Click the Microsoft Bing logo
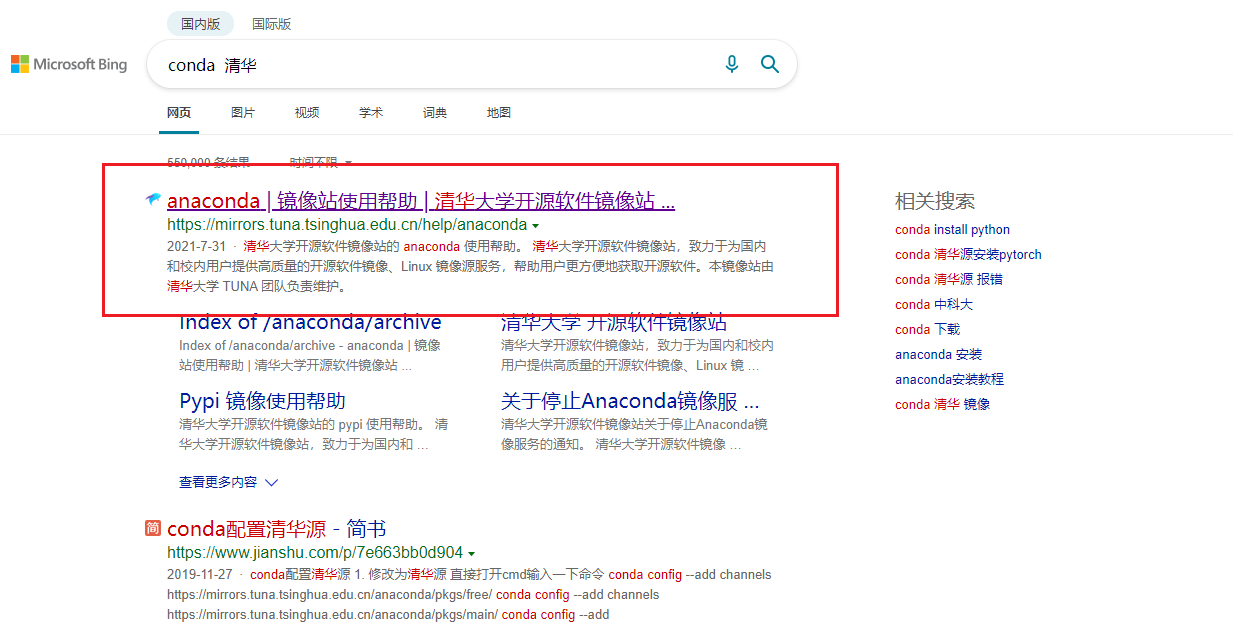Image resolution: width=1233 pixels, height=638 pixels. 69,64
